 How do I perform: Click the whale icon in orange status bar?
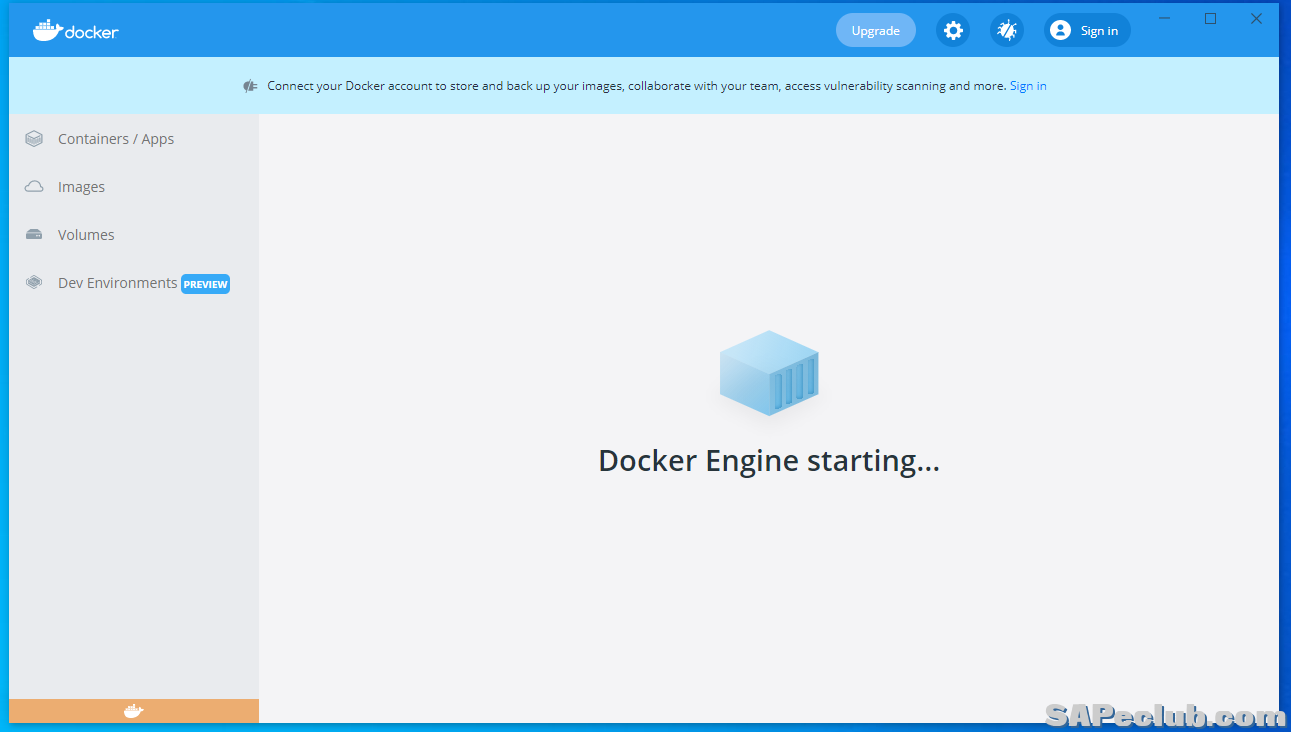[x=133, y=711]
